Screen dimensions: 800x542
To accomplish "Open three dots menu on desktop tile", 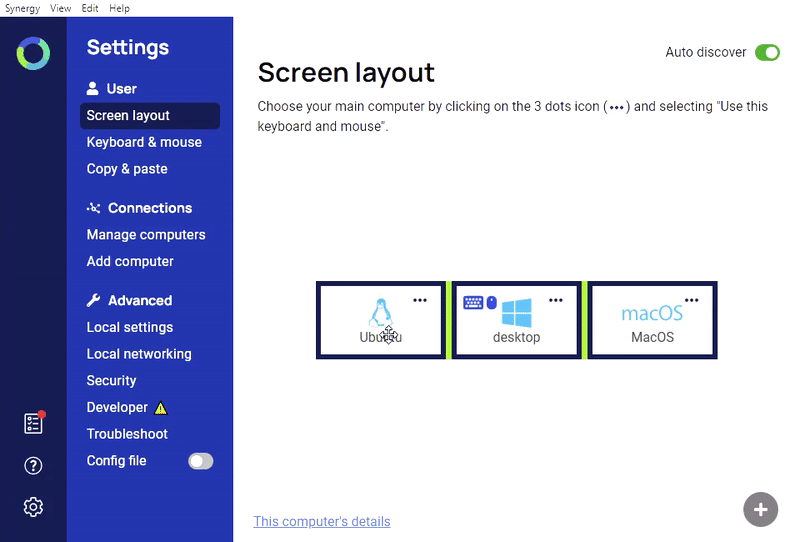I will click(556, 300).
